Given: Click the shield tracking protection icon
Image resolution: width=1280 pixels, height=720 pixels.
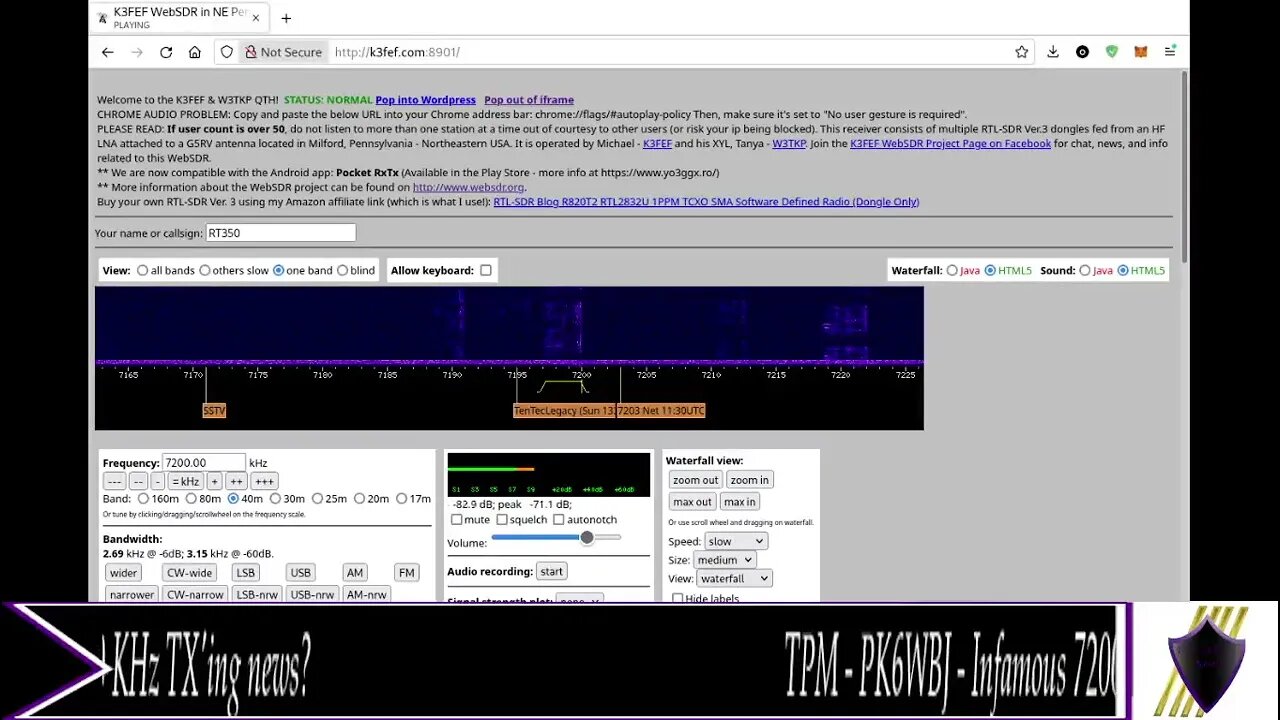Looking at the screenshot, I should (227, 52).
